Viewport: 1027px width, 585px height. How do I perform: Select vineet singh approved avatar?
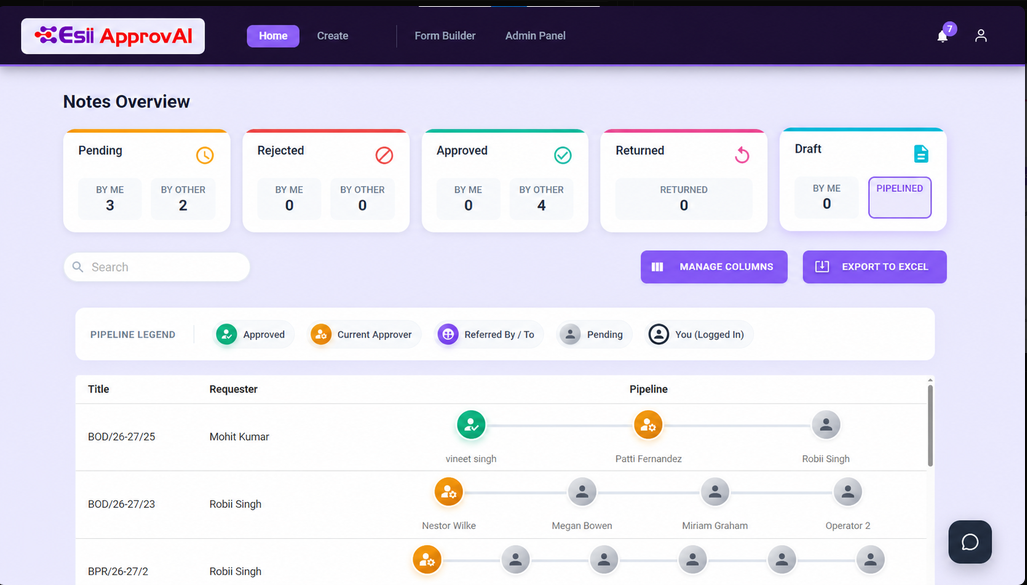[471, 425]
